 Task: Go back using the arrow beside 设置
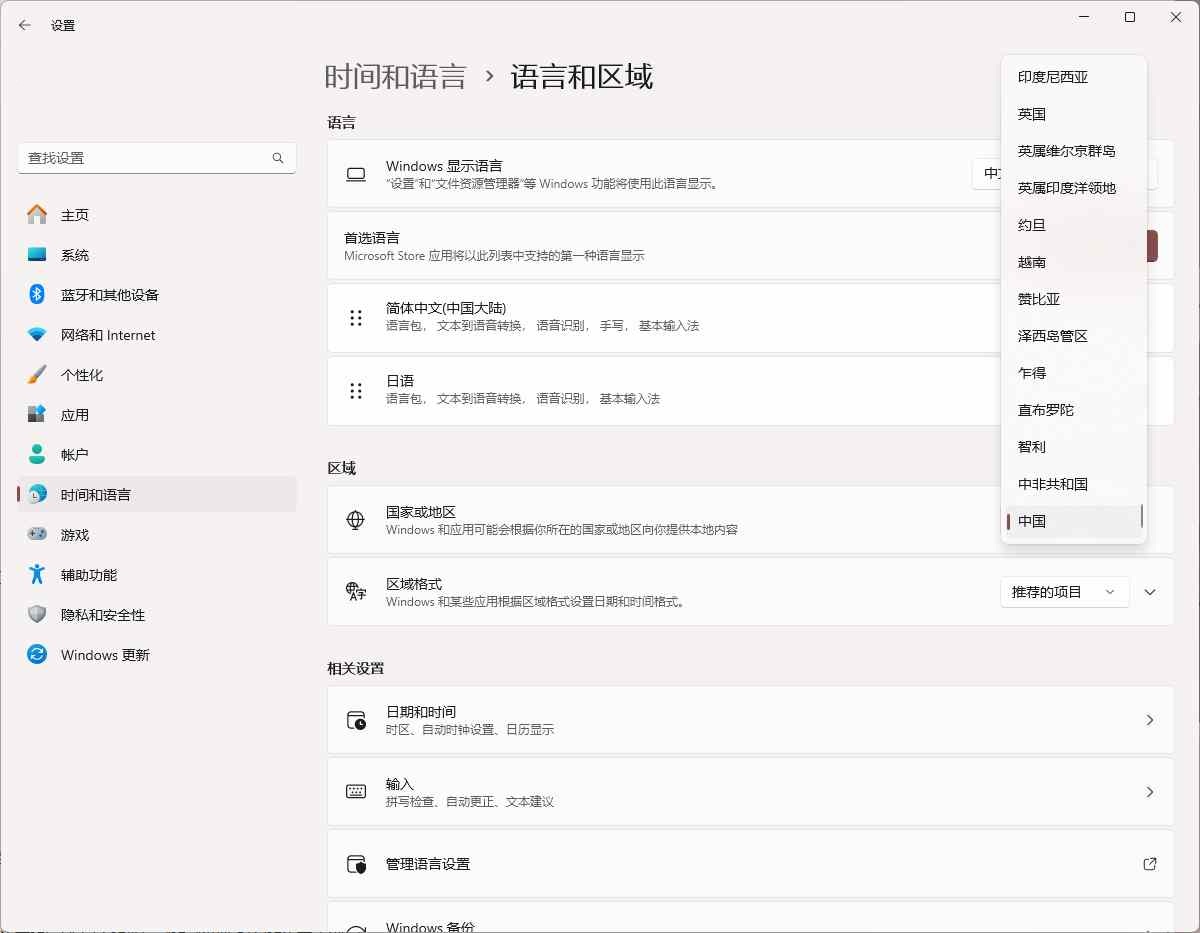[x=25, y=25]
